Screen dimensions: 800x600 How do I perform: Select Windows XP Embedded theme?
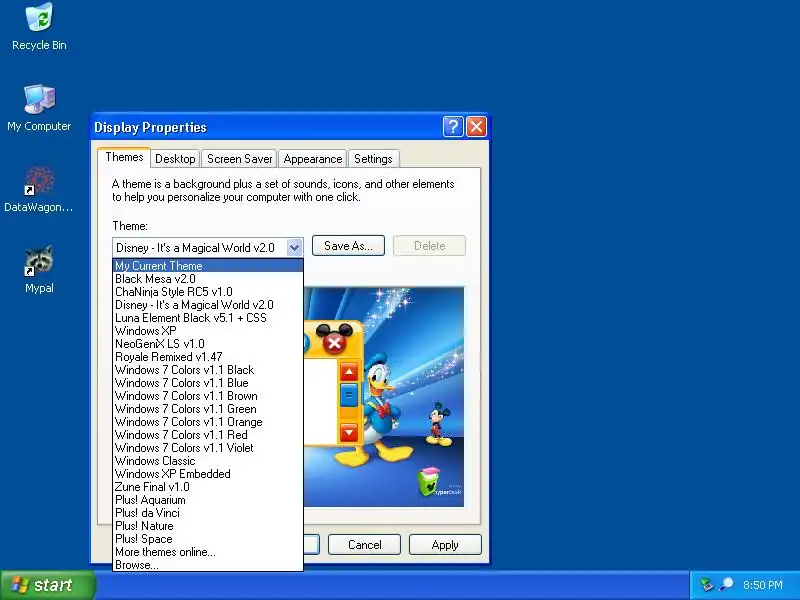tap(208, 474)
